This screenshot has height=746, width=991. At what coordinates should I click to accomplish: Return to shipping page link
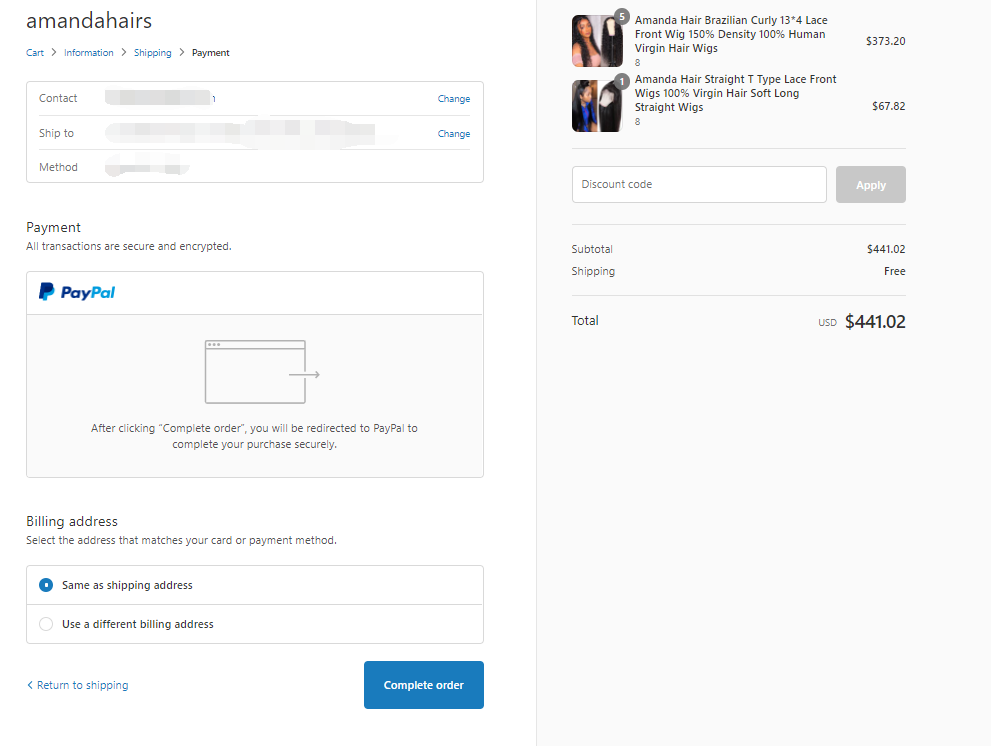click(x=78, y=685)
